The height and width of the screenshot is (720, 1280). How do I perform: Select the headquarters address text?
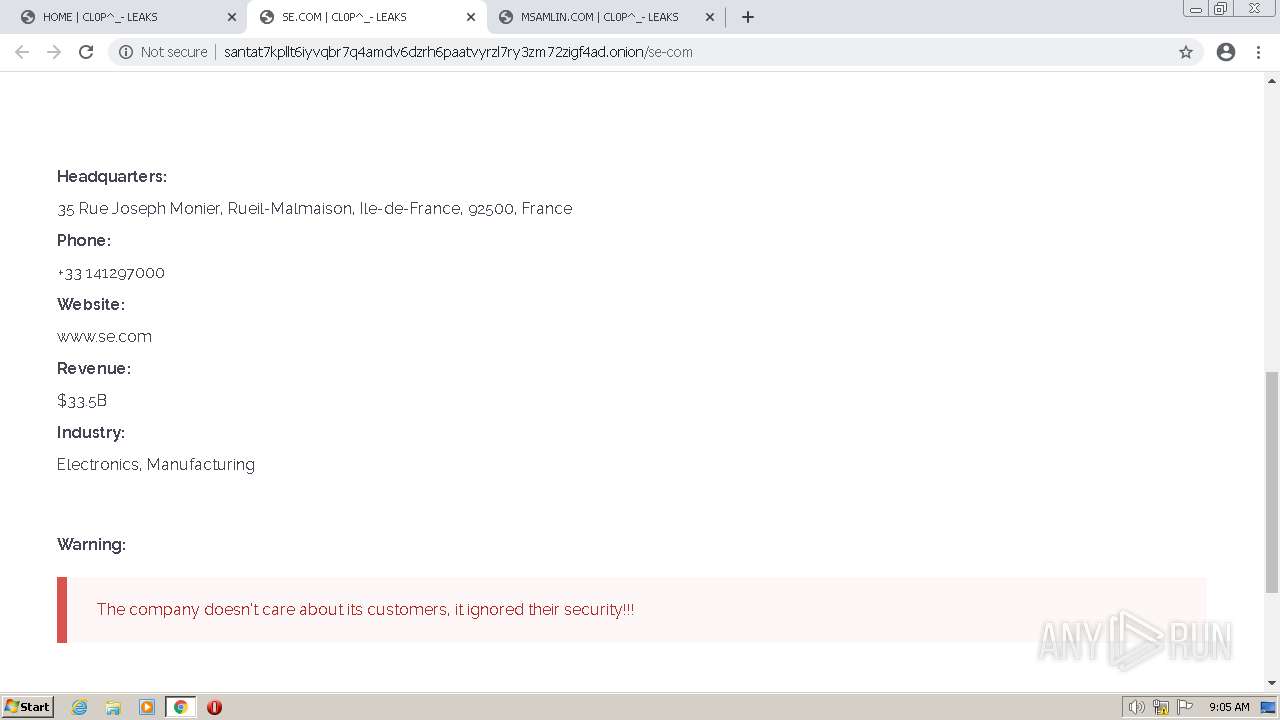[x=315, y=209]
